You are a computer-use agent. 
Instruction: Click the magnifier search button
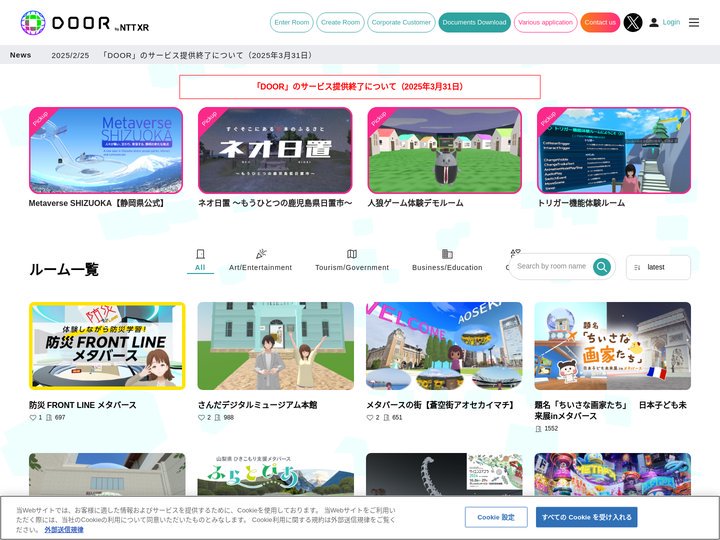[602, 266]
